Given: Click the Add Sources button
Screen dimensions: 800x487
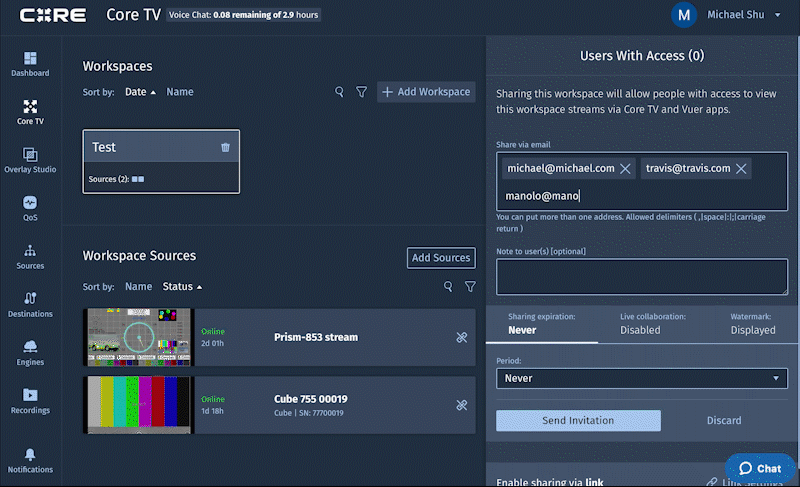Looking at the screenshot, I should pyautogui.click(x=441, y=258).
